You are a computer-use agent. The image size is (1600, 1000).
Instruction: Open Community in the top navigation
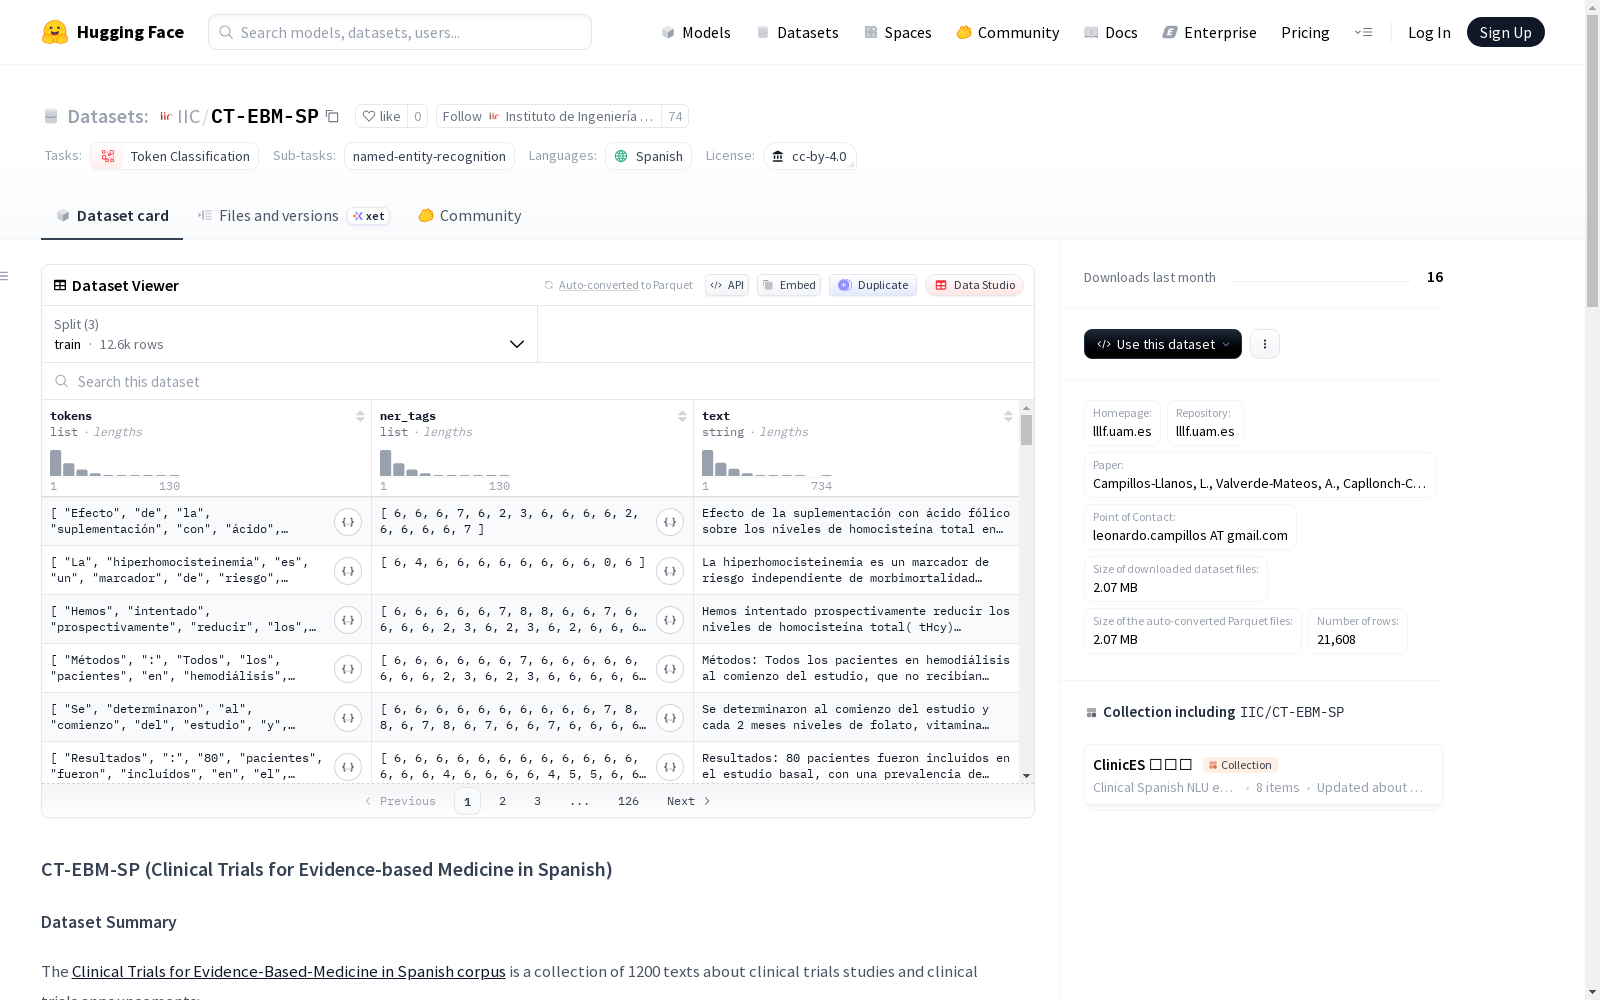pyautogui.click(x=1008, y=32)
